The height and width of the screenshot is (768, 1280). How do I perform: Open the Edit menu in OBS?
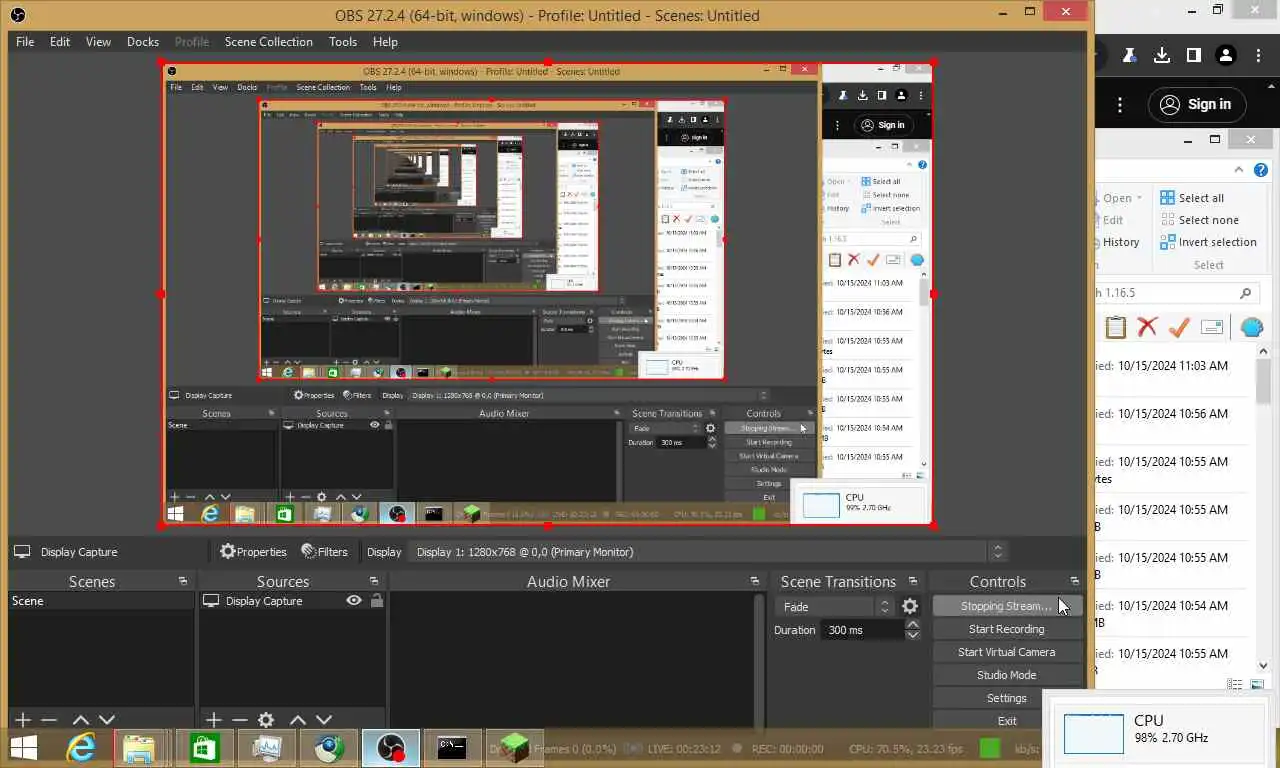pos(60,42)
